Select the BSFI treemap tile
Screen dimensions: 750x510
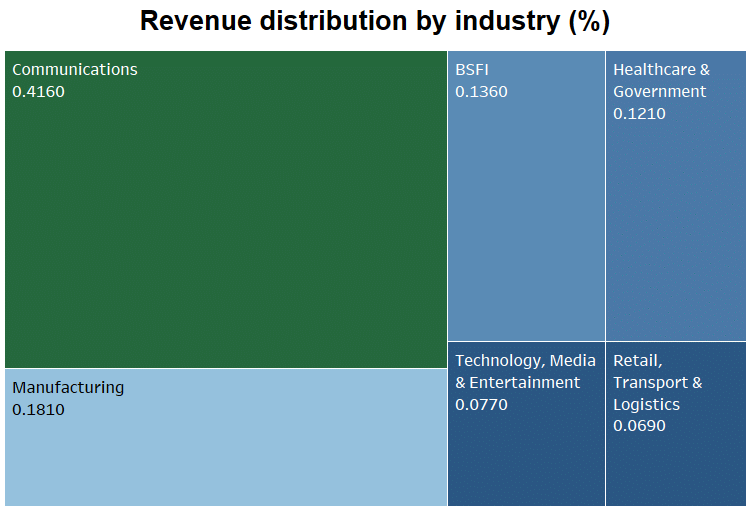[526, 220]
